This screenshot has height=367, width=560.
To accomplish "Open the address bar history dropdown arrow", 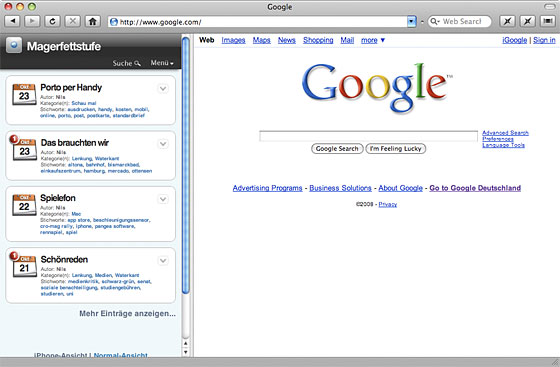I will (x=411, y=22).
